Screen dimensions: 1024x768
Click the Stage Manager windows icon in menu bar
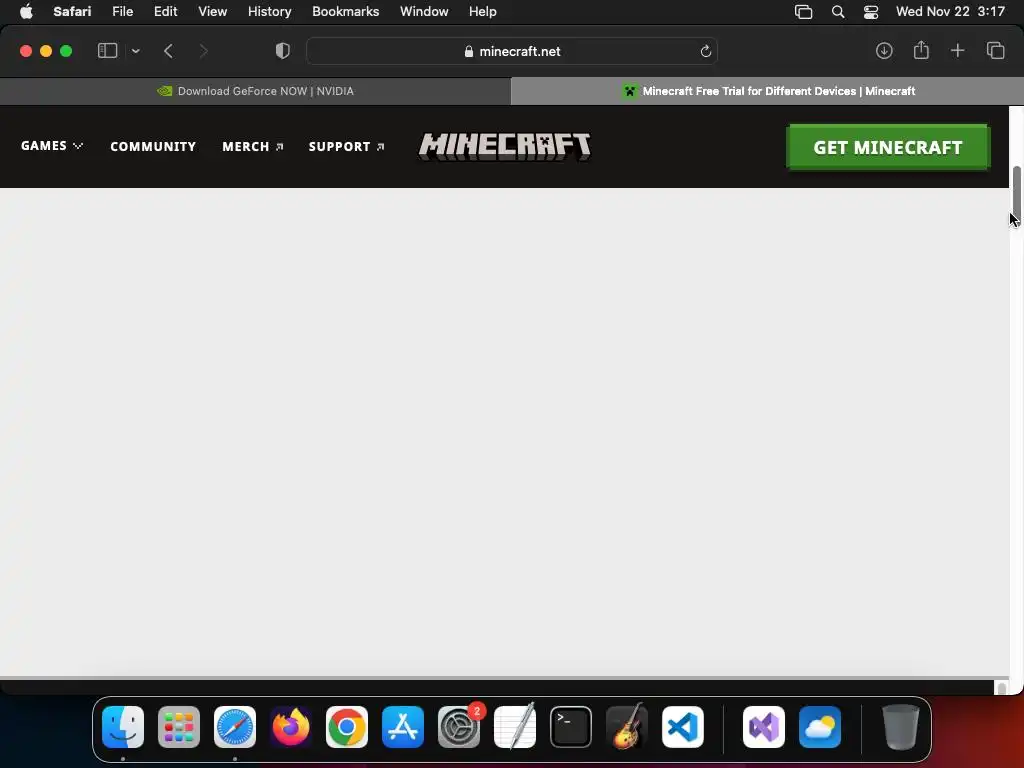point(803,12)
